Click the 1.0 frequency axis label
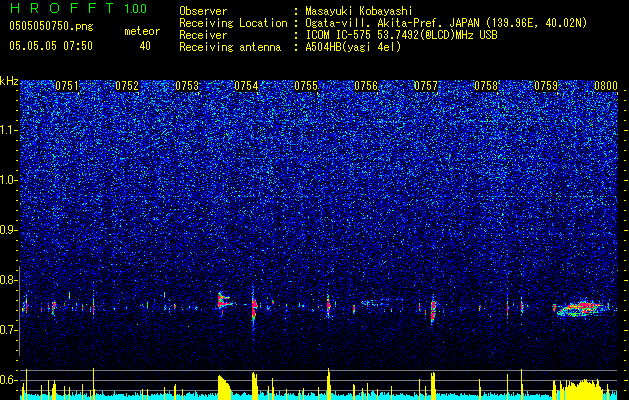This screenshot has height=400, width=629. 9,180
